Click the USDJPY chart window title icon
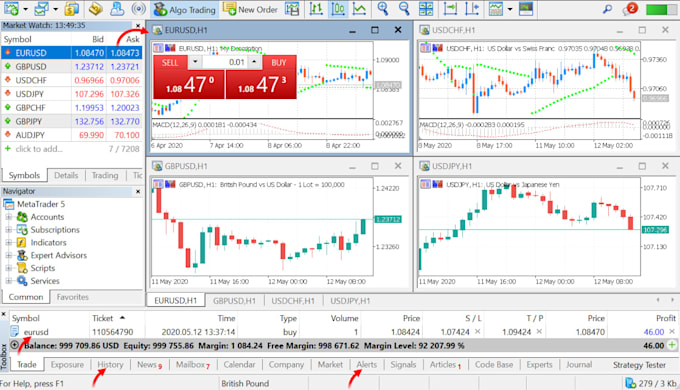 [425, 166]
